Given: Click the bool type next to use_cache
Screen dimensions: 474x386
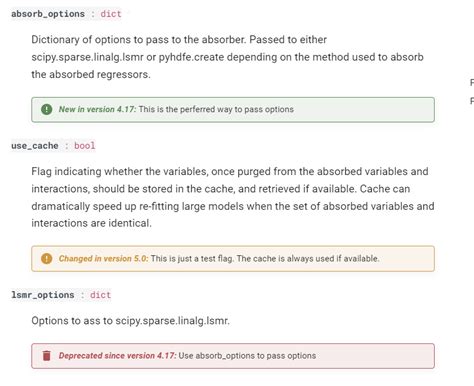Looking at the screenshot, I should 84,146.
